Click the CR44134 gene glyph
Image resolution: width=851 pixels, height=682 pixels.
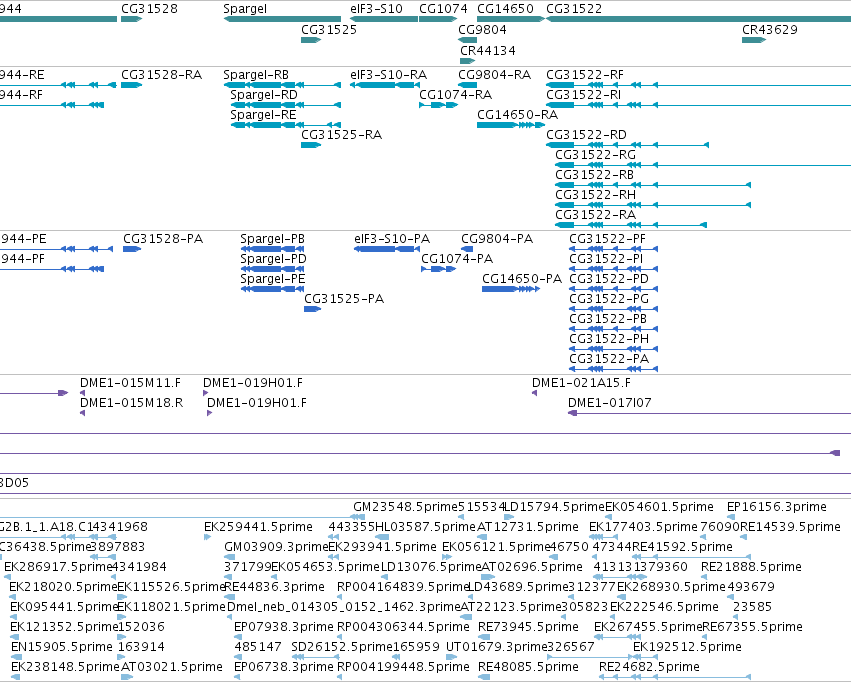(467, 61)
